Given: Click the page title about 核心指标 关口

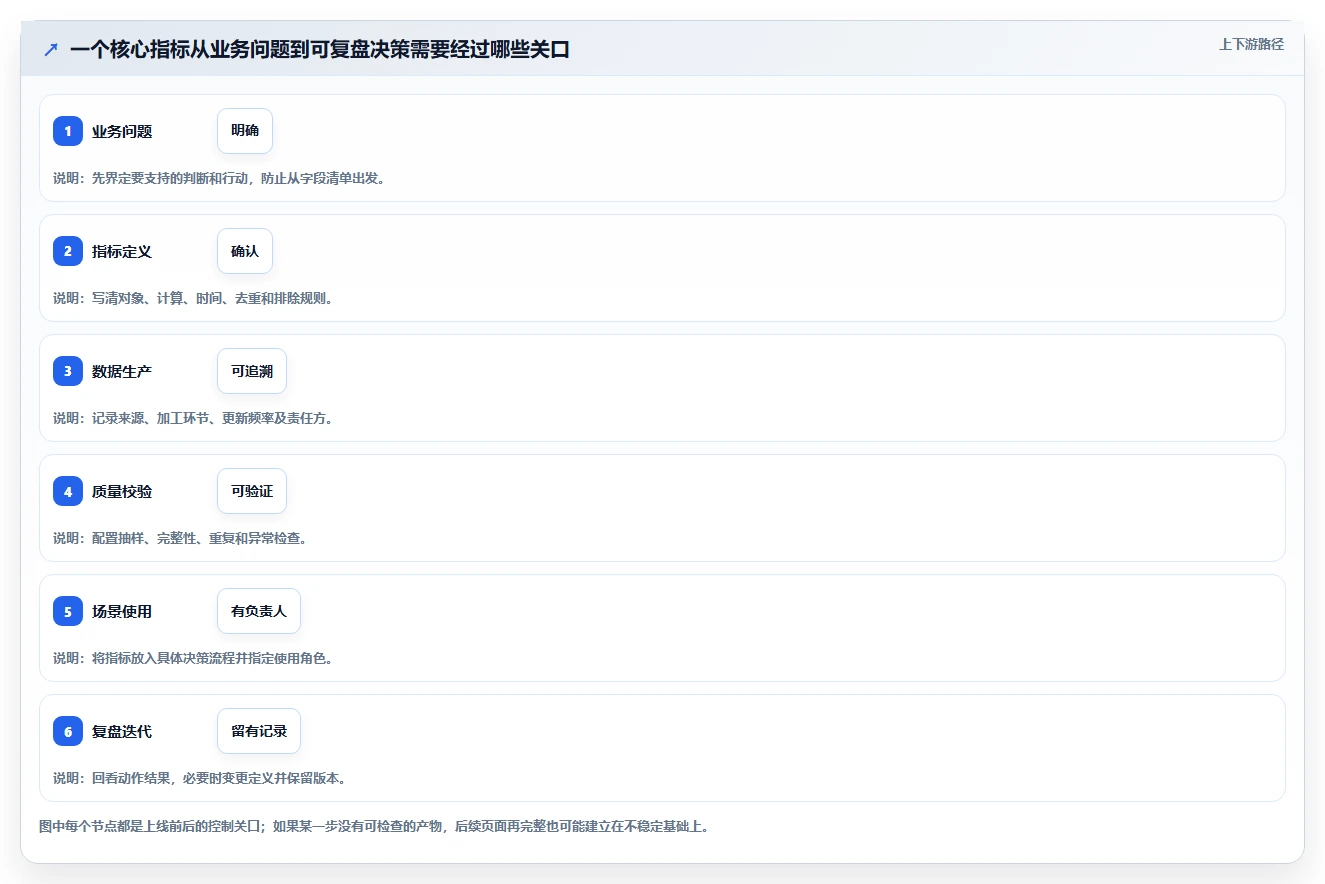Looking at the screenshot, I should (x=320, y=49).
